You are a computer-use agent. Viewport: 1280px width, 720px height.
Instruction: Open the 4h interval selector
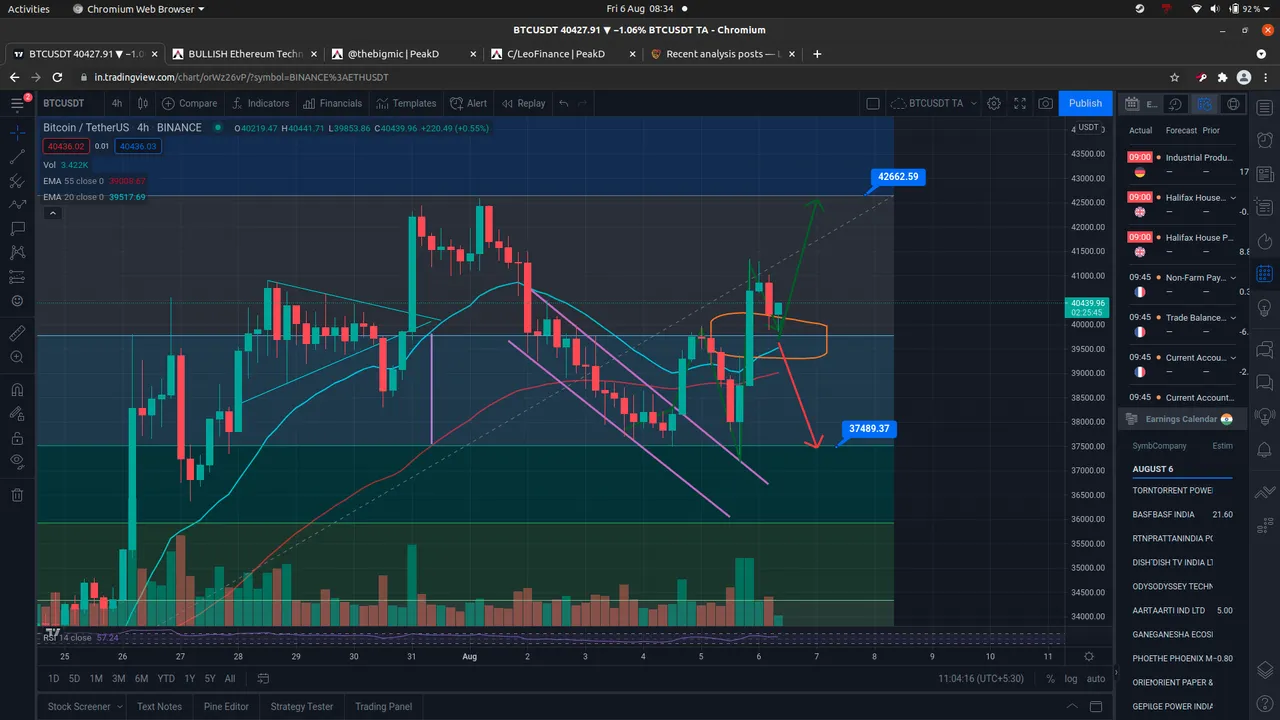(x=117, y=103)
